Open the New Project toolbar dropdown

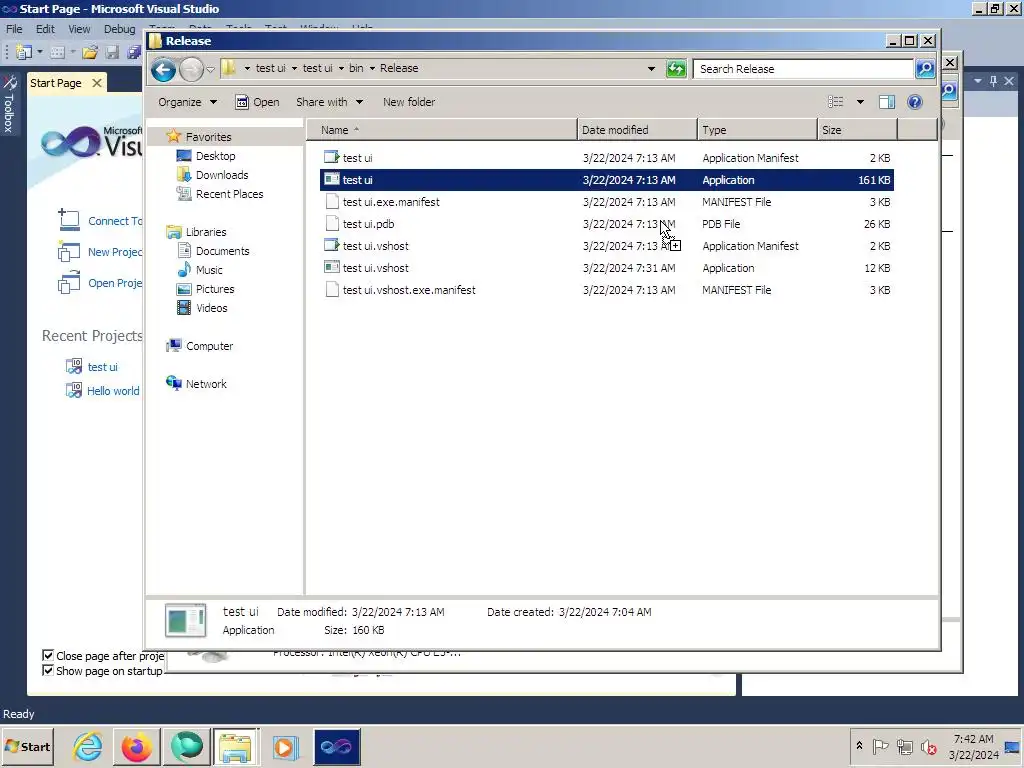(x=40, y=52)
